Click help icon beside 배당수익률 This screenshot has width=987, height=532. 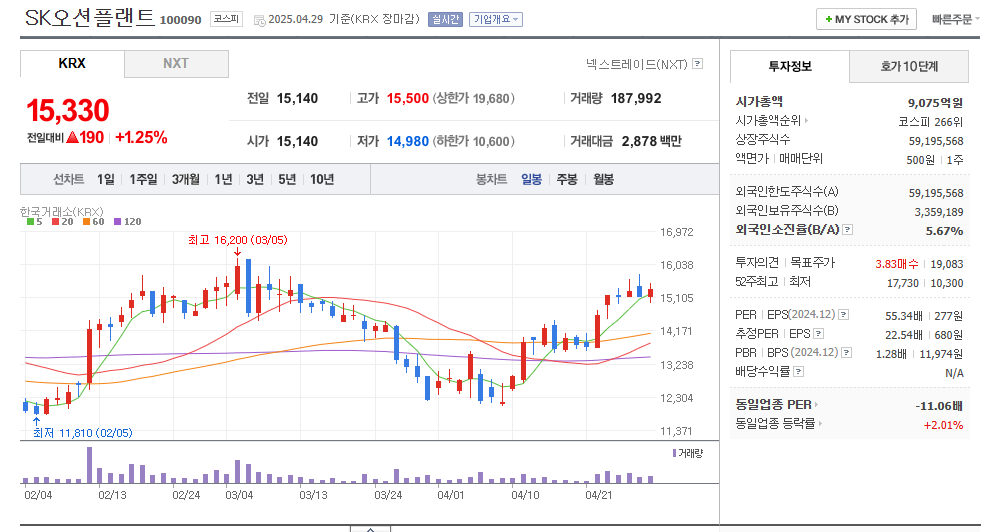coord(799,371)
